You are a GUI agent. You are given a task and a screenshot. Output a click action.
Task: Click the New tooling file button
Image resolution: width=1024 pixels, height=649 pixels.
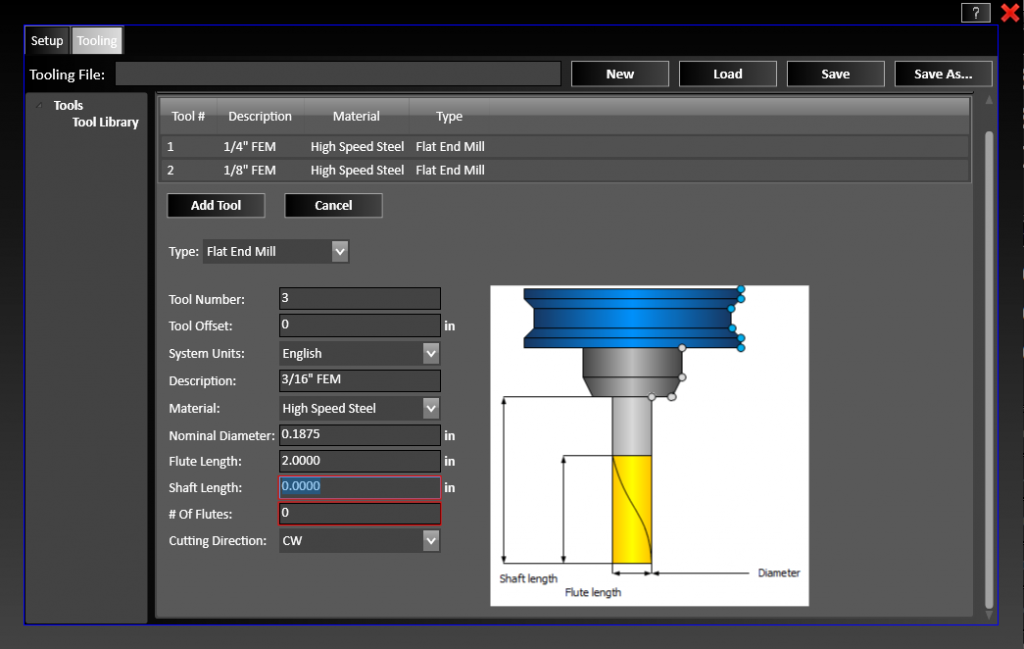[619, 73]
